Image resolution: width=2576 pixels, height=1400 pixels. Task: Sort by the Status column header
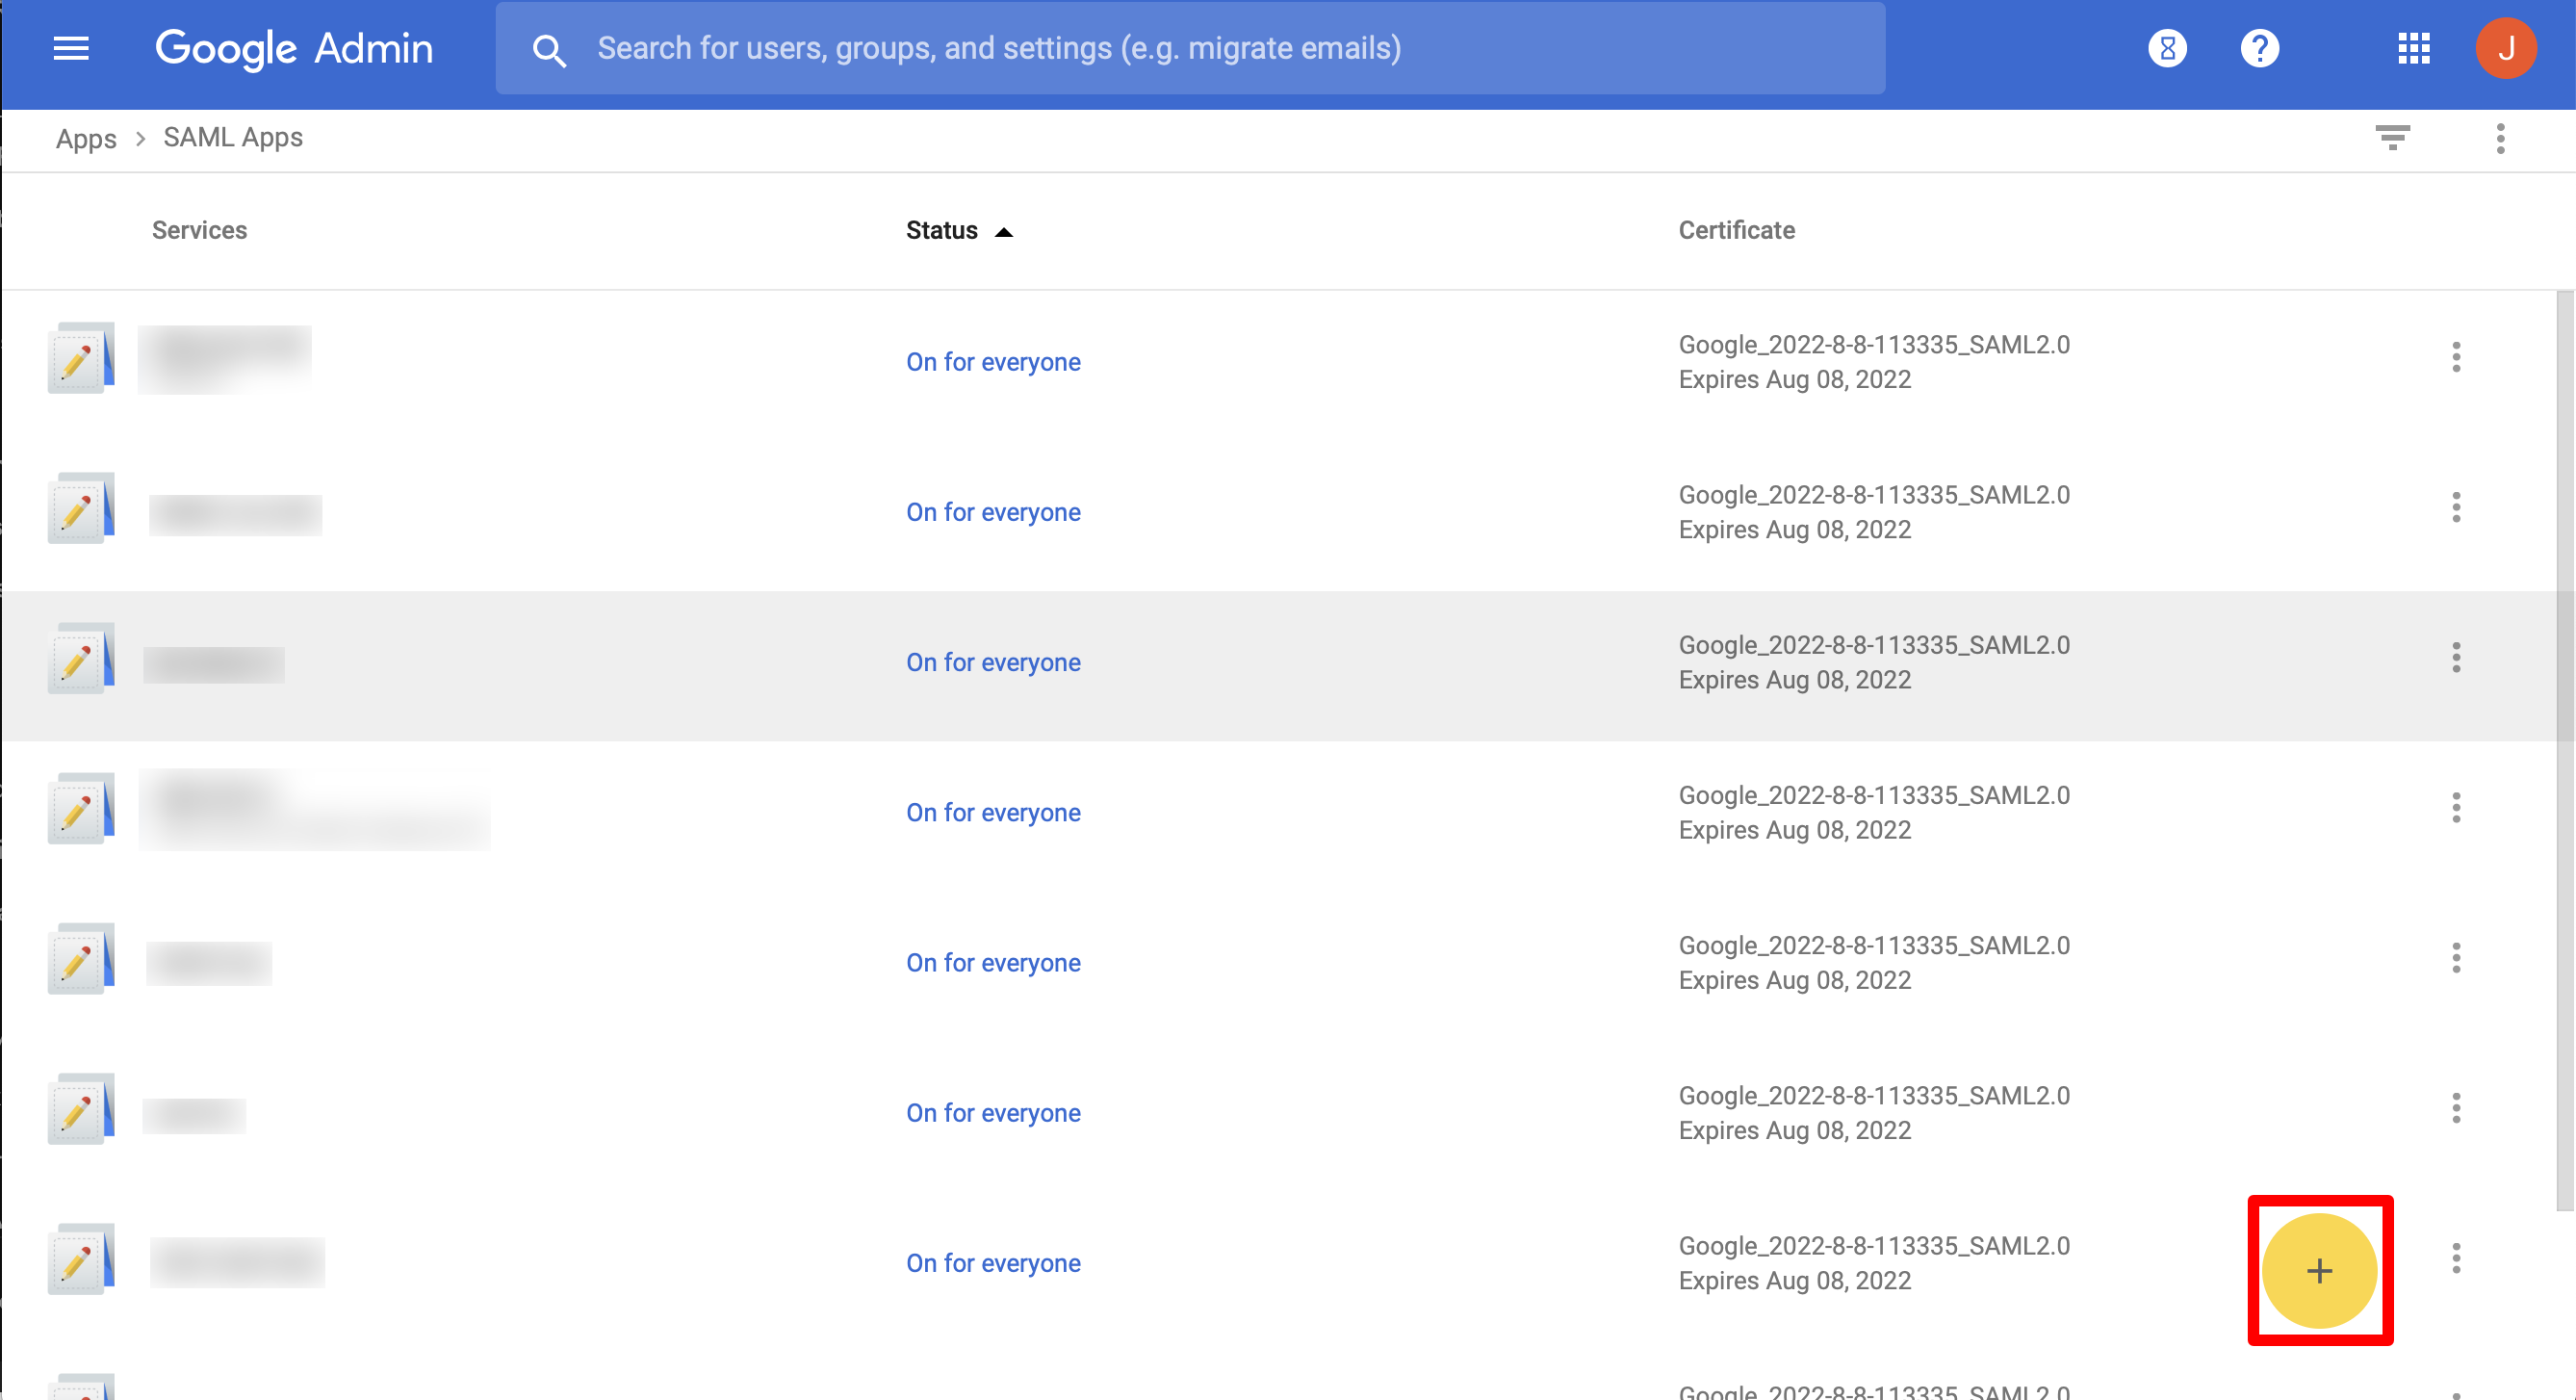(941, 230)
